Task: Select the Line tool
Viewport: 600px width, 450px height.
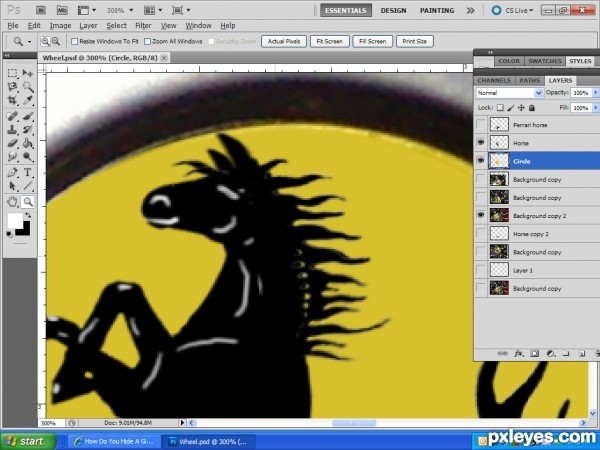Action: (28, 186)
